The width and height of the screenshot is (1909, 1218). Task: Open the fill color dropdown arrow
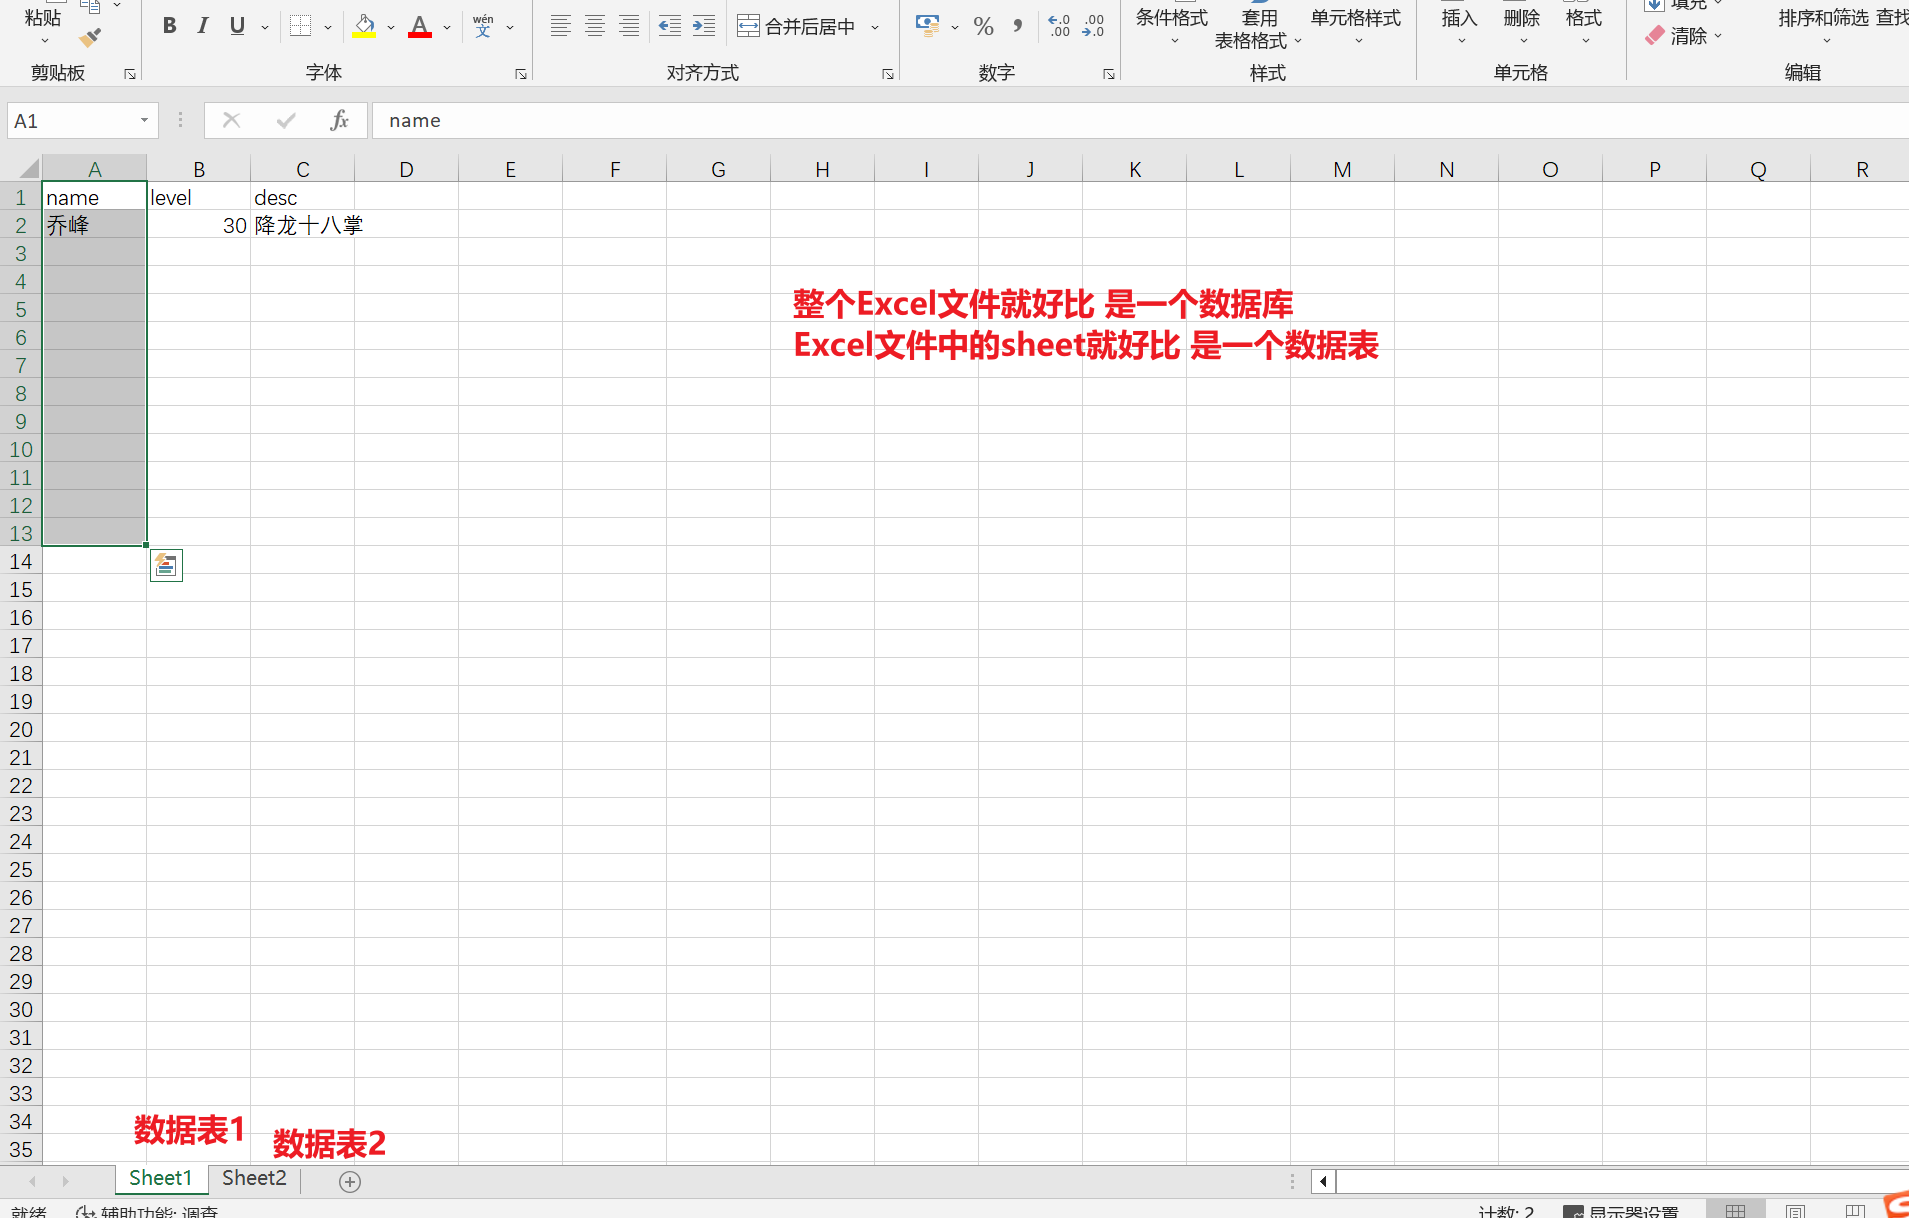point(388,27)
